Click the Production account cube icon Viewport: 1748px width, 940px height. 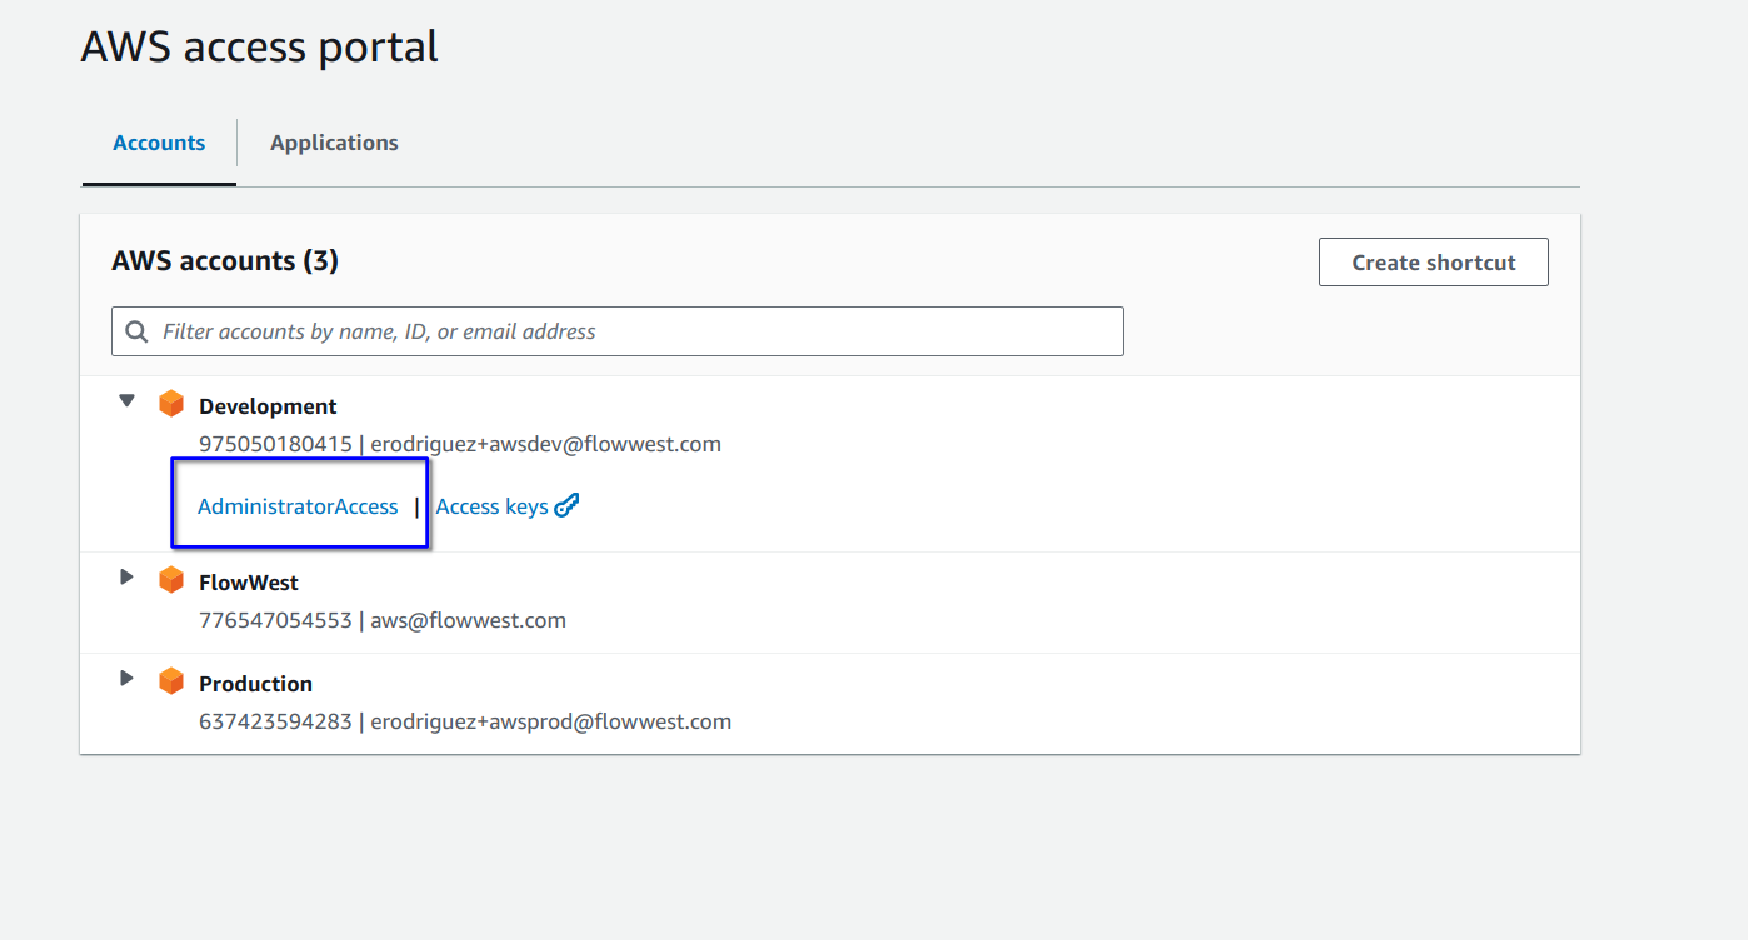point(172,681)
